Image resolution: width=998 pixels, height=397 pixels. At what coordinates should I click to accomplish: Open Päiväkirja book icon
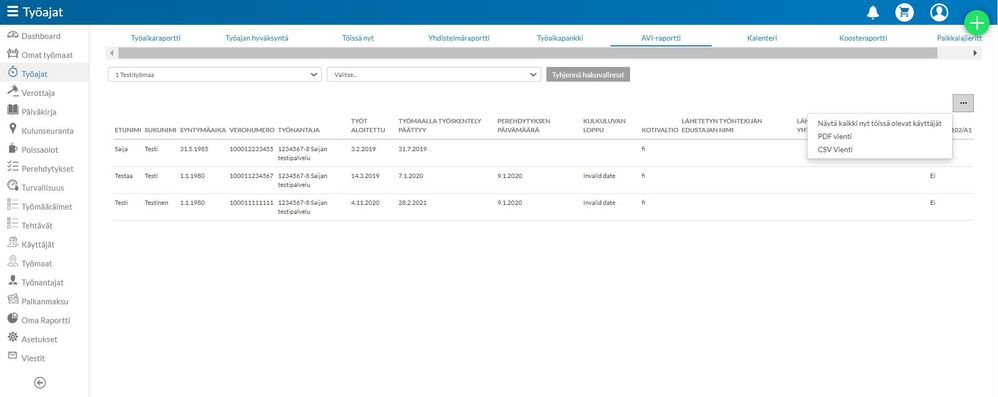point(13,111)
